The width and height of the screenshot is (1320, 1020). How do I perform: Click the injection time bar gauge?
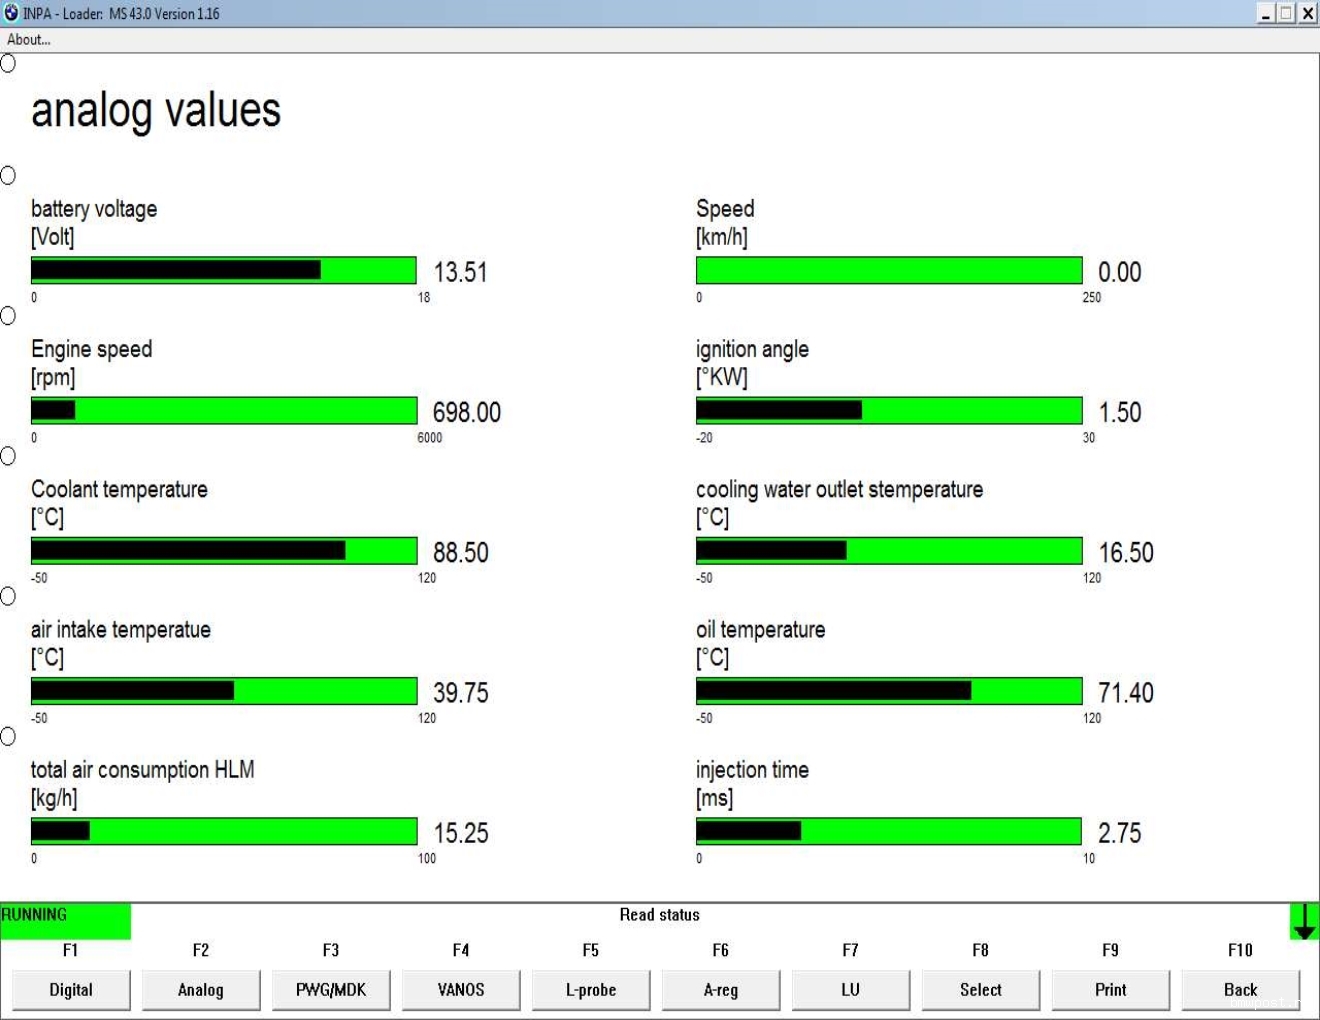pyautogui.click(x=889, y=831)
